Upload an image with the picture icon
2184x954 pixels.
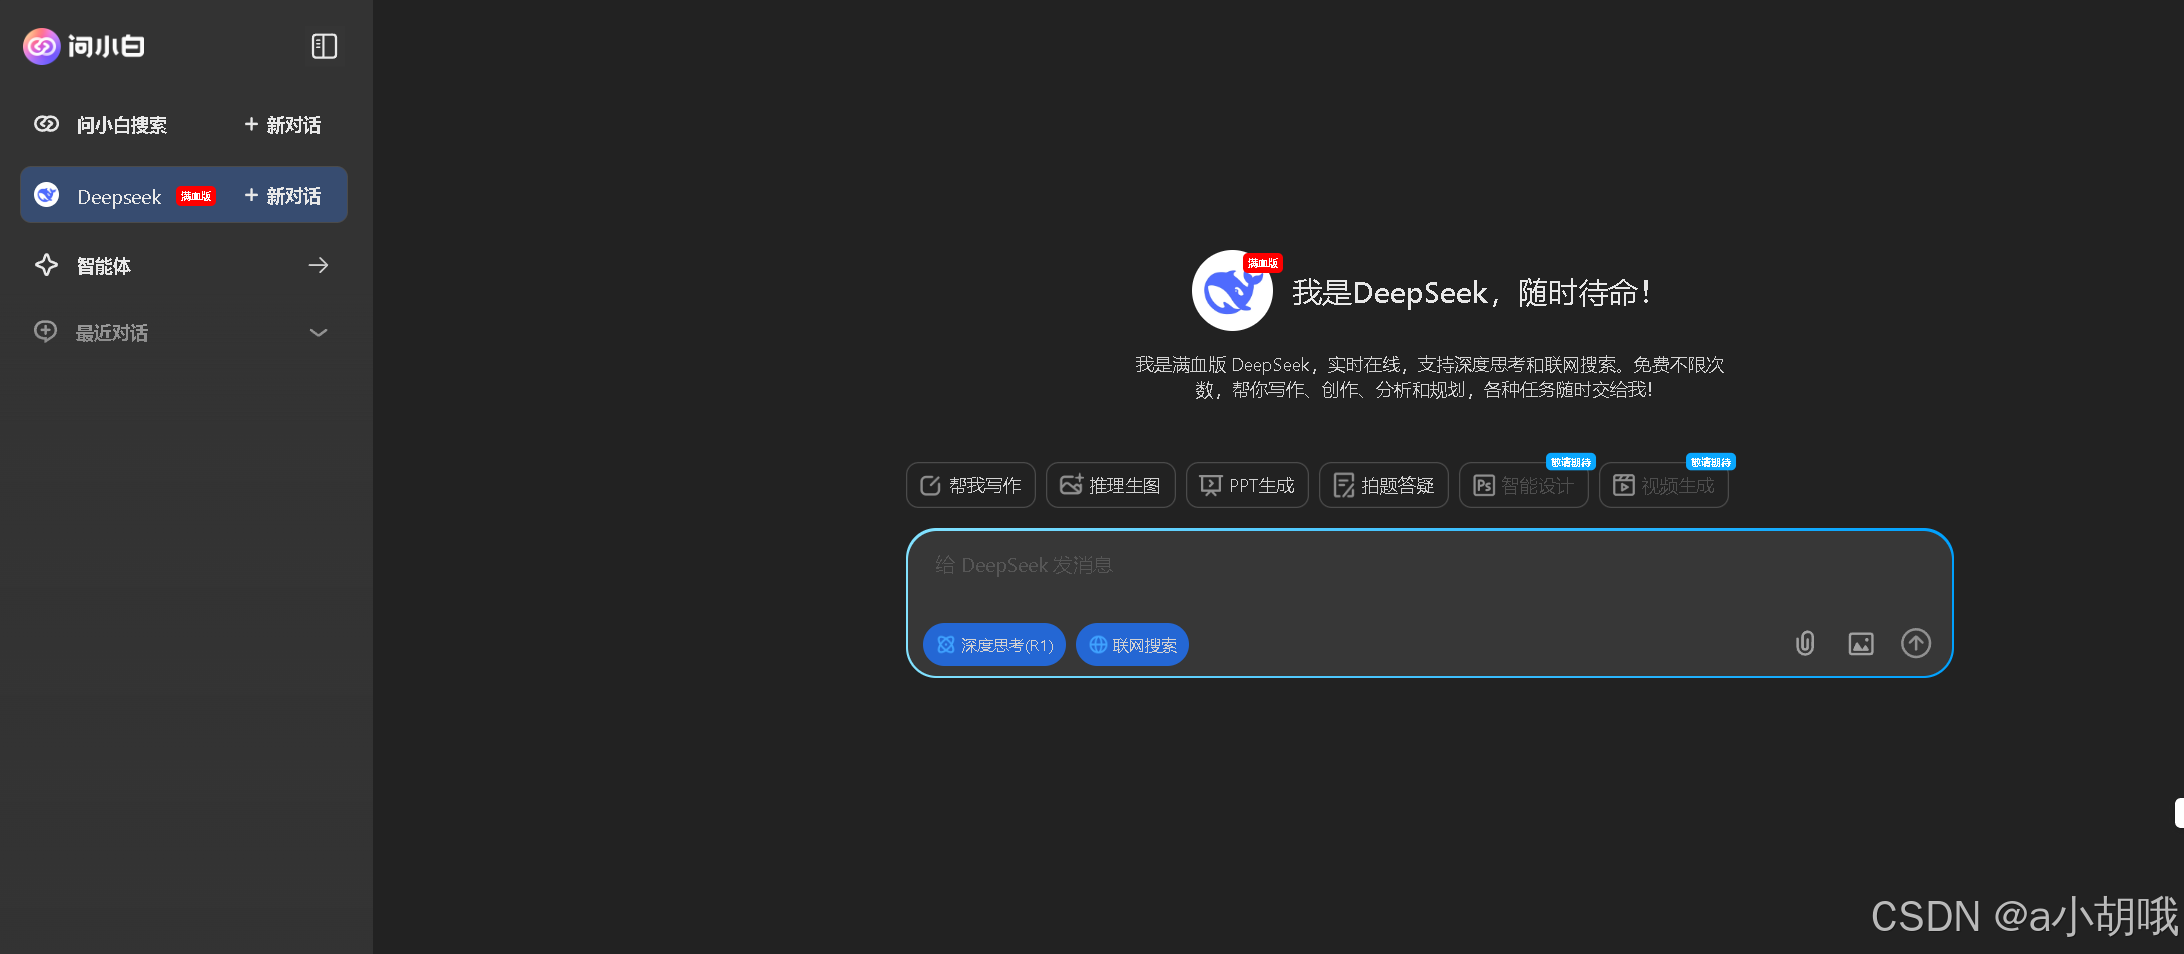[1861, 644]
